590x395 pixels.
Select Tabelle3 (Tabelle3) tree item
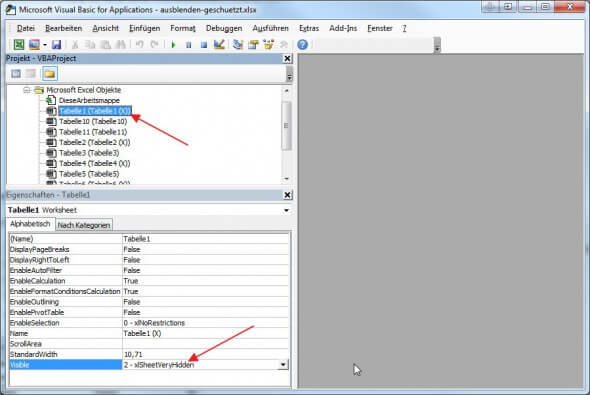pyautogui.click(x=89, y=153)
